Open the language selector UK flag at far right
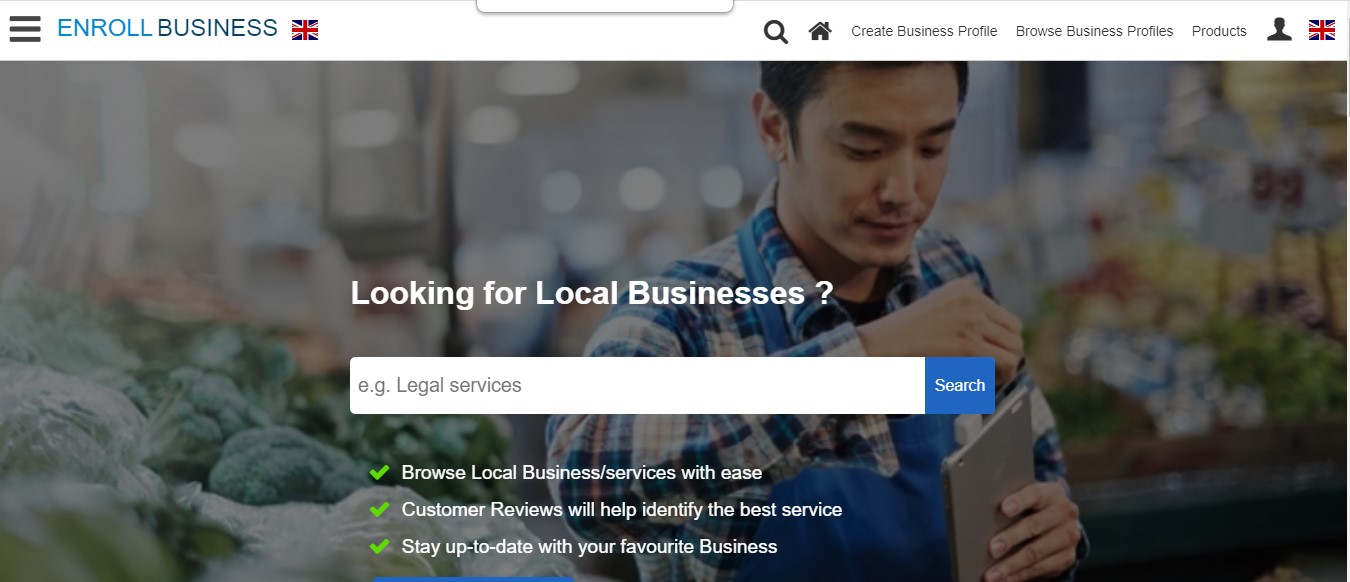 click(1322, 30)
